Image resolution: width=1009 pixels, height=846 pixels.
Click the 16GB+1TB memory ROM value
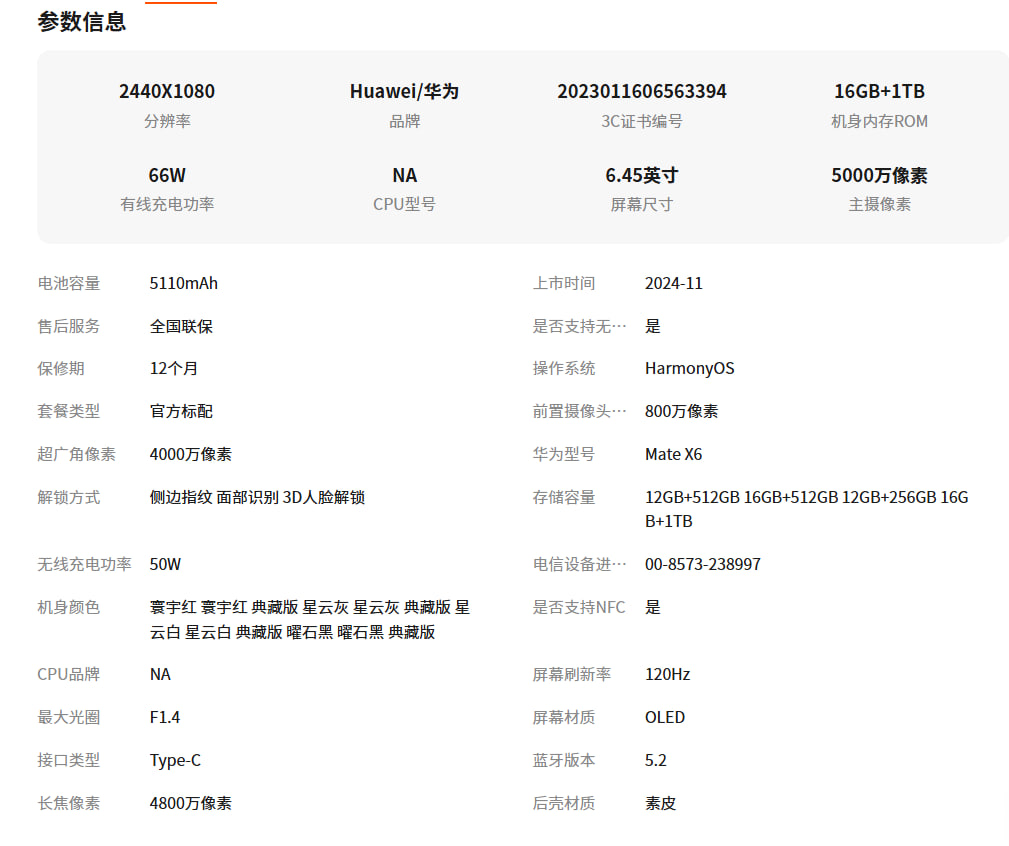point(879,91)
